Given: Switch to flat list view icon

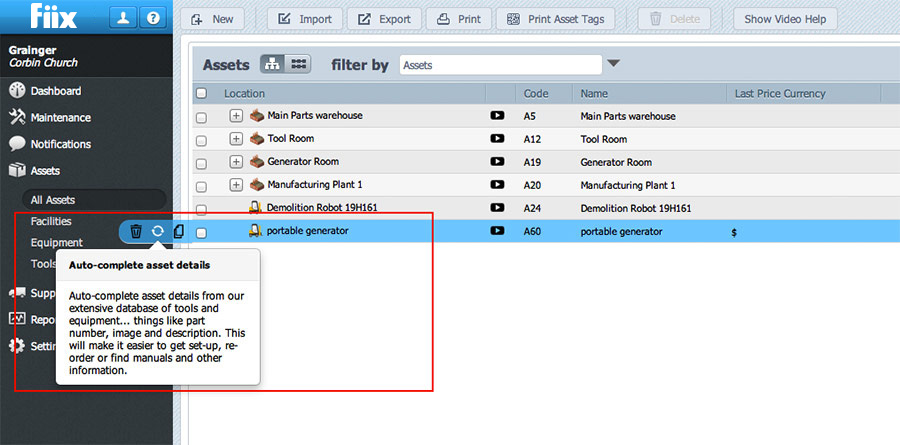Looking at the screenshot, I should [x=298, y=64].
